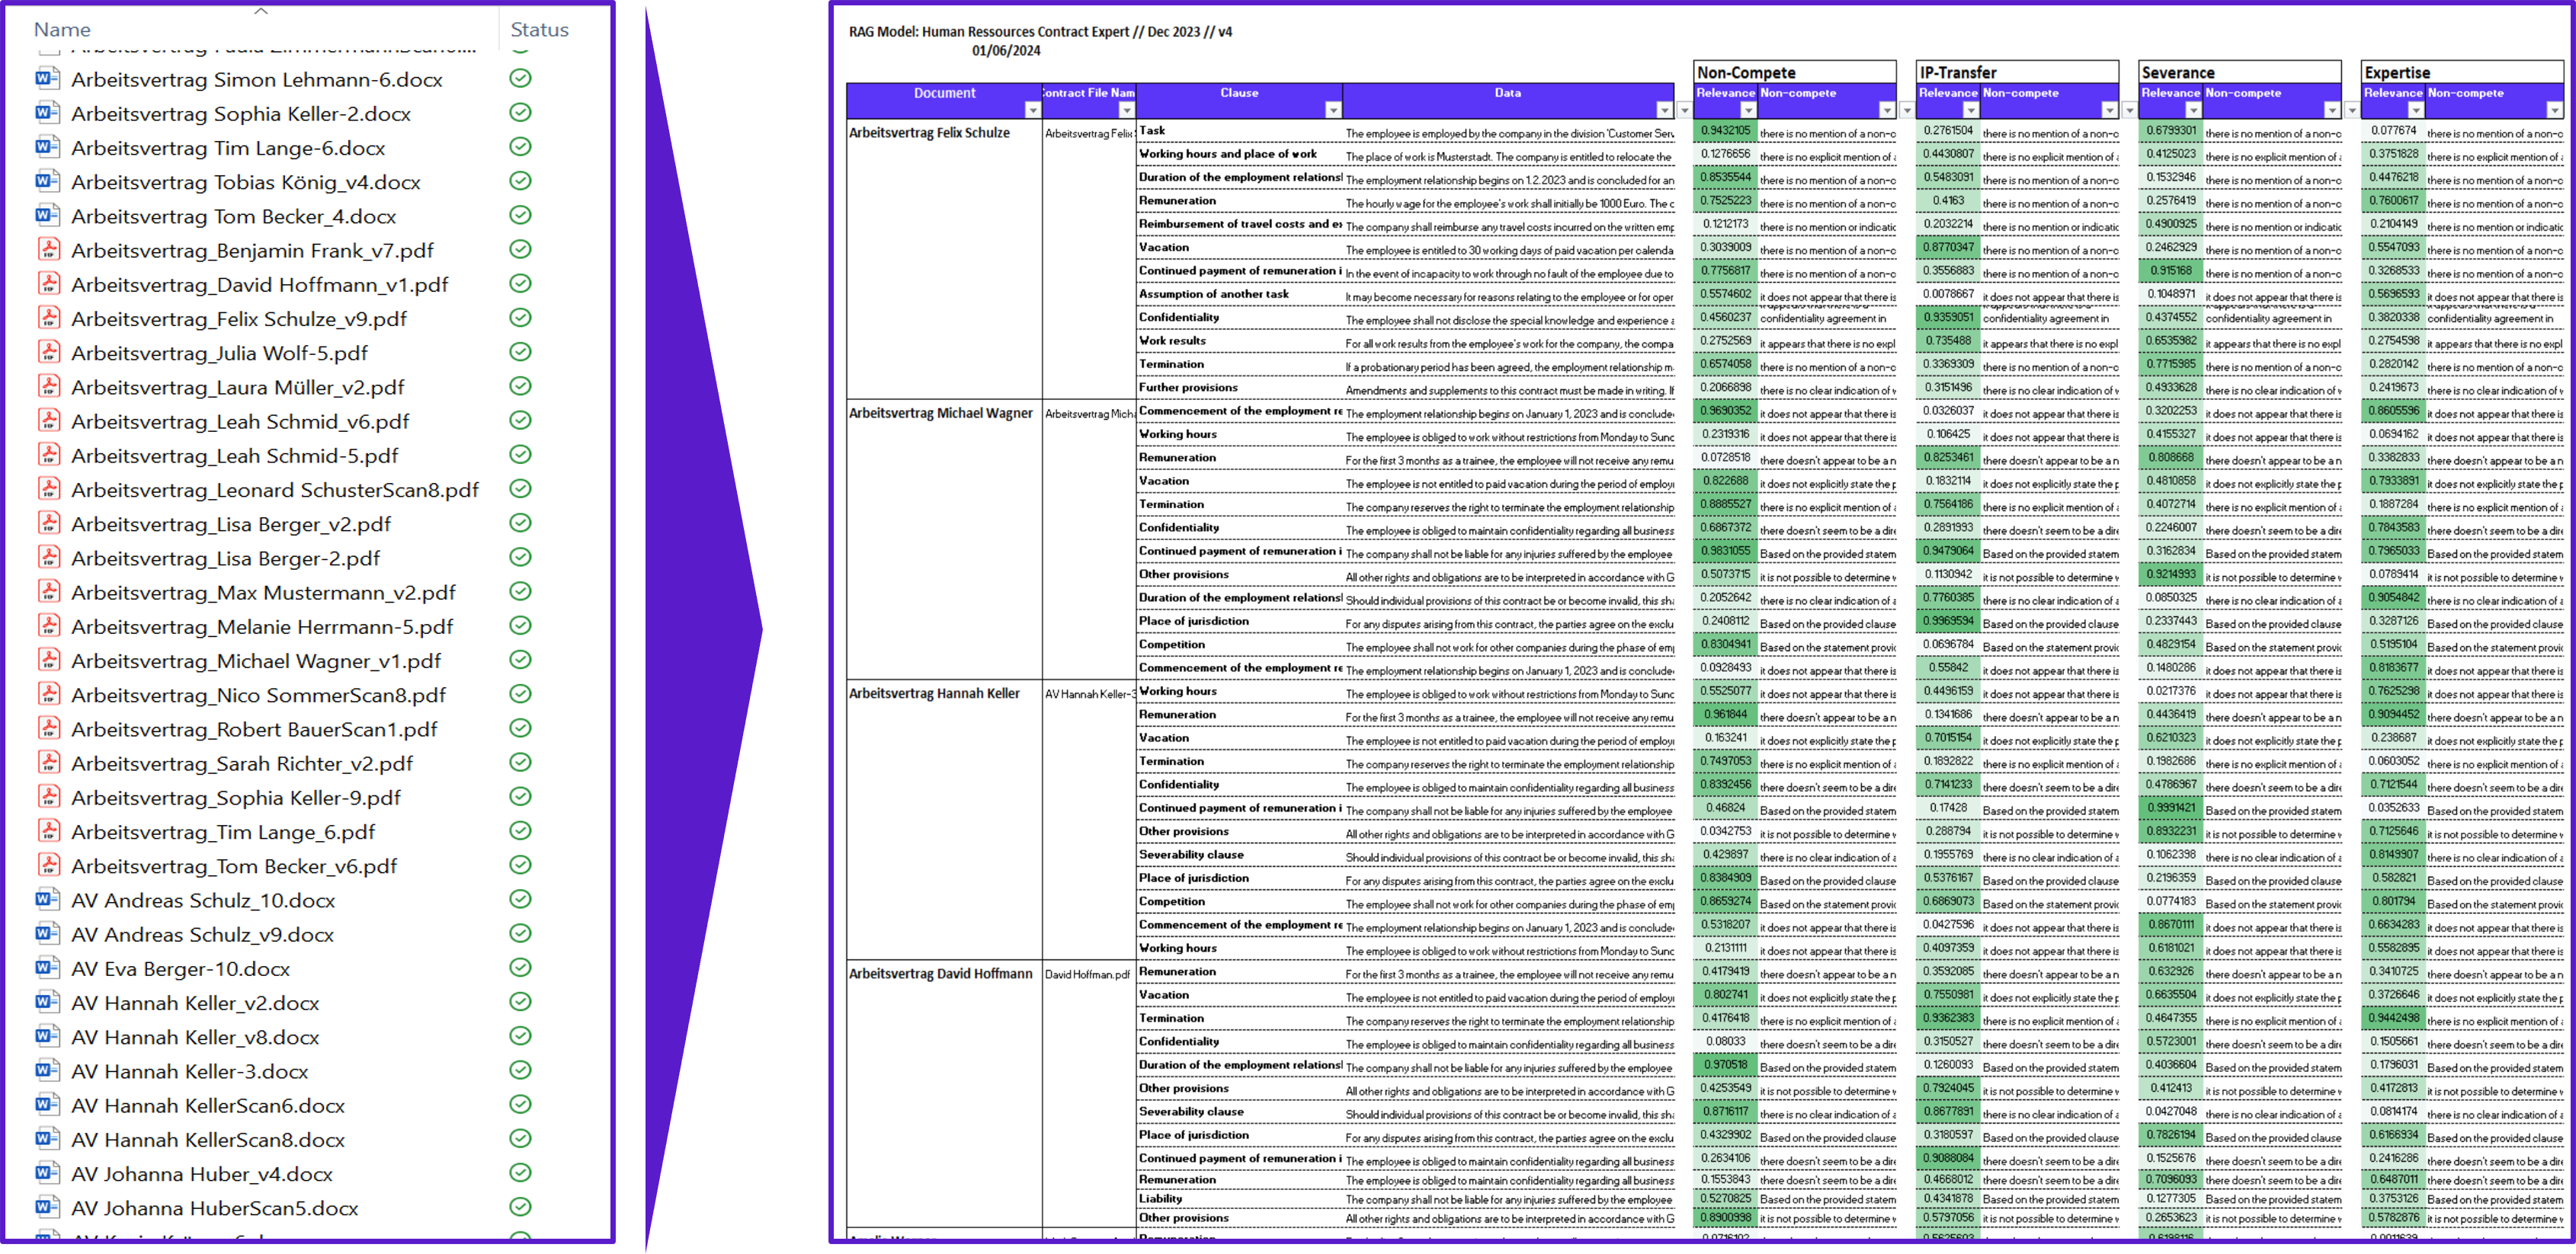Click the PDF icon of Arbeitsvertrag_Max Mustermann_v2.pdf

47,592
